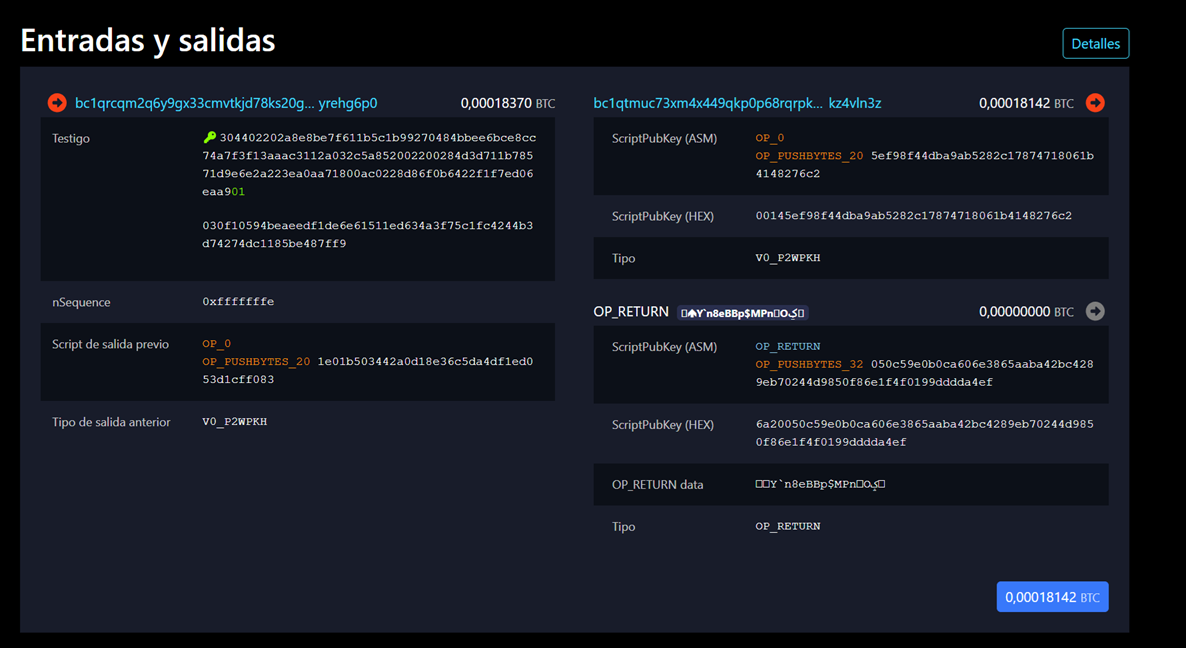Select hex 00145ef98f44dba9ab5282c17874718061b4148276c2
The height and width of the screenshot is (648, 1186).
click(914, 215)
